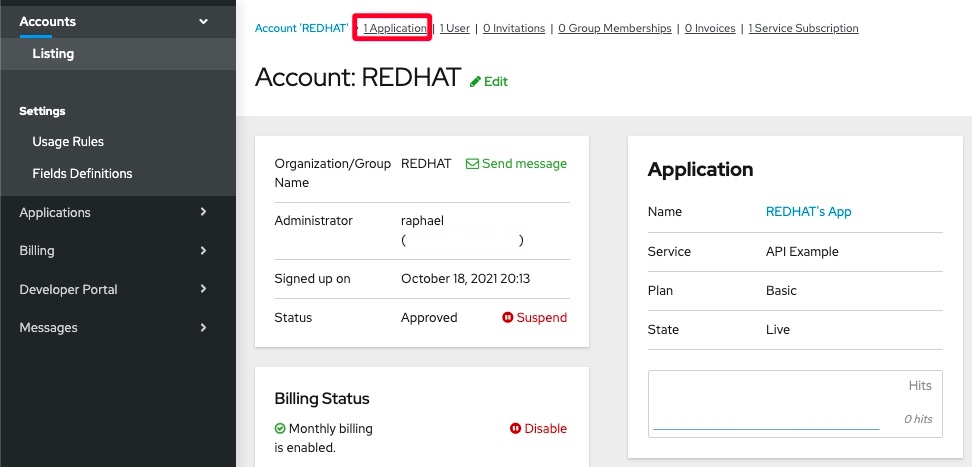Click the envelope icon for Send message
The width and height of the screenshot is (972, 467).
(x=472, y=164)
